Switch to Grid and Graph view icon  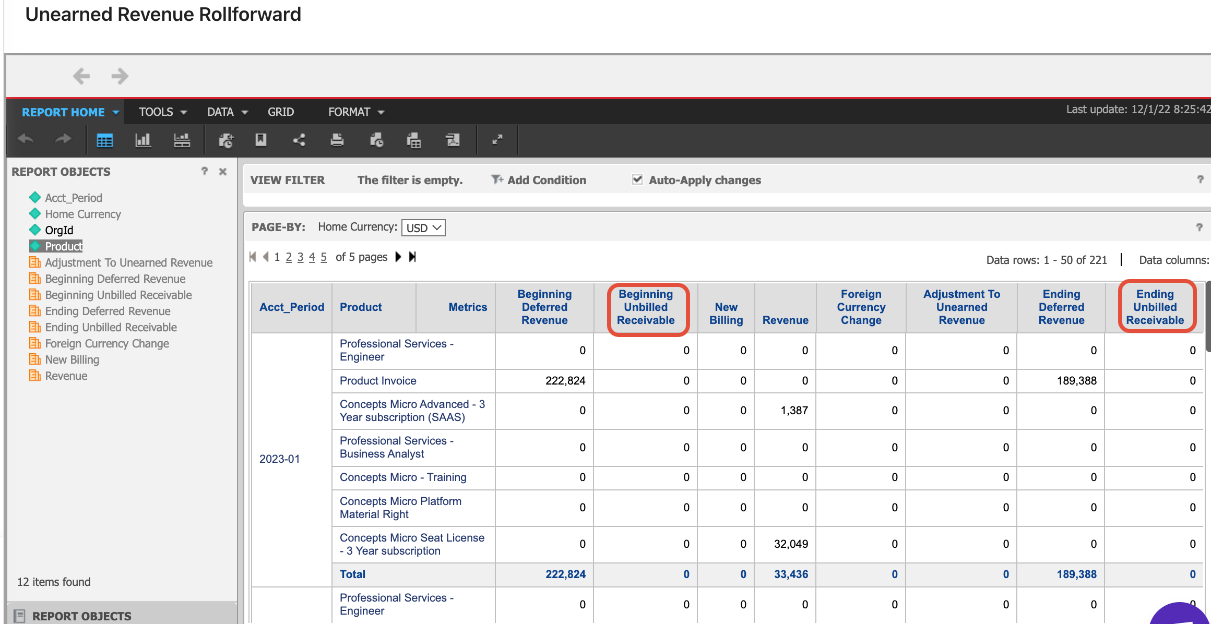click(181, 140)
